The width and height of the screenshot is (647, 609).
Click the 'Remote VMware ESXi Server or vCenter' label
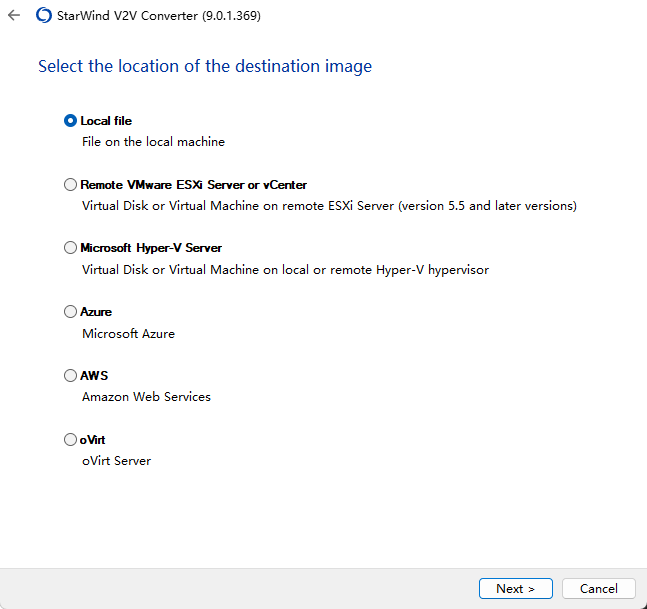(x=193, y=185)
